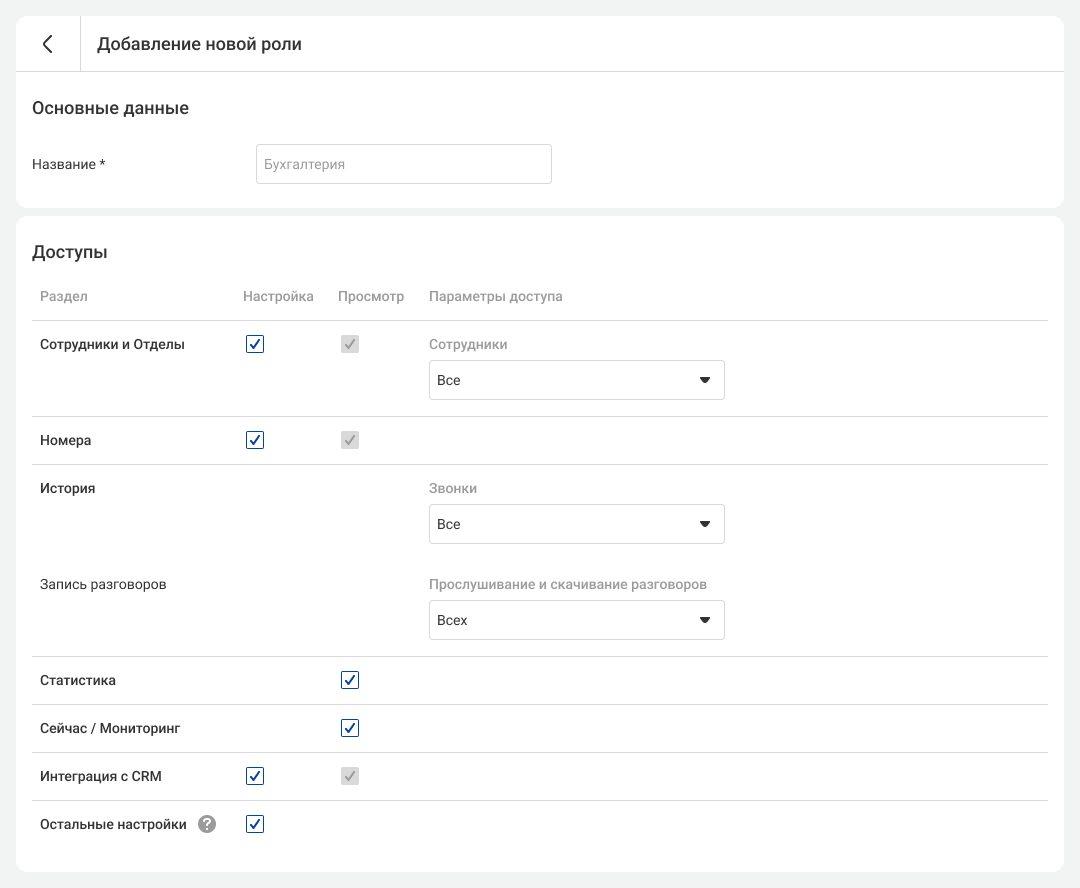Disable Просмотр for Статистика
The height and width of the screenshot is (888, 1080).
click(x=350, y=680)
